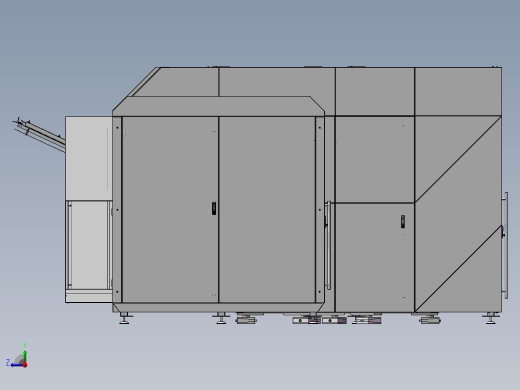Select the top right upper enclosure panel
Screen dimensions: 520x390
pos(458,91)
